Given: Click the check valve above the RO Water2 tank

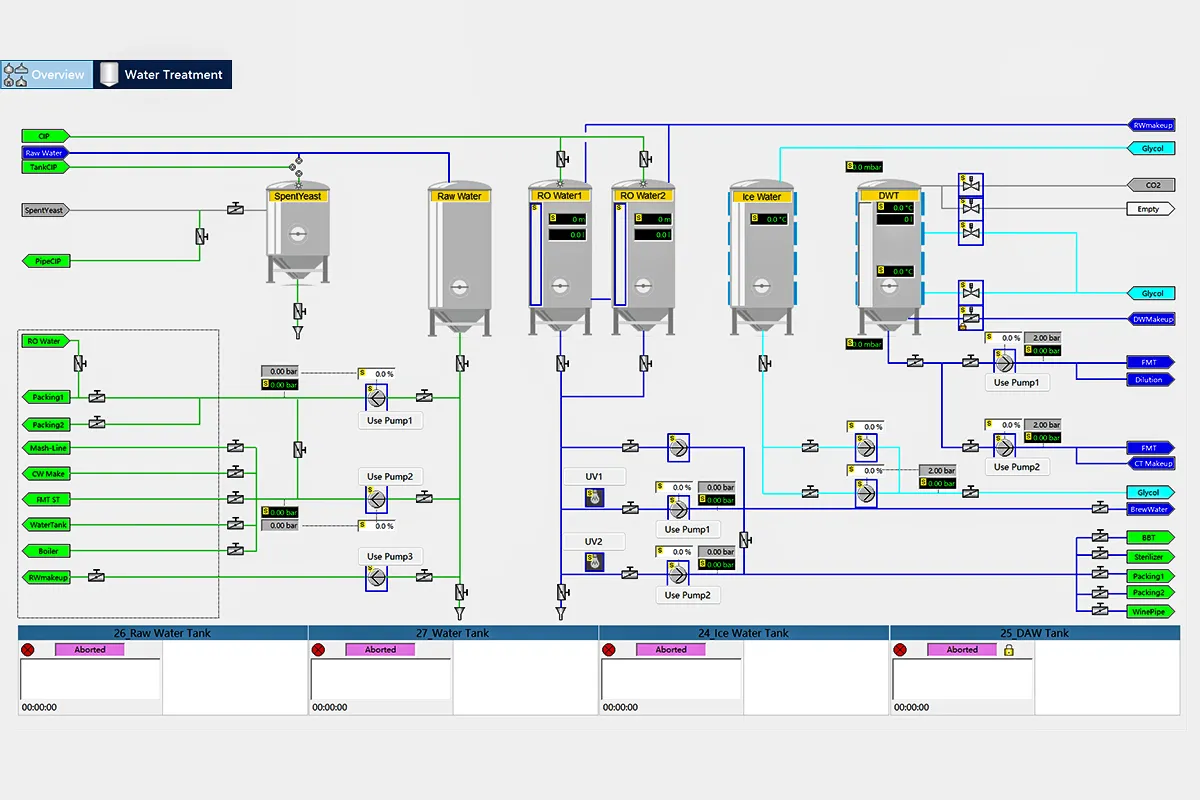Looking at the screenshot, I should point(645,159).
